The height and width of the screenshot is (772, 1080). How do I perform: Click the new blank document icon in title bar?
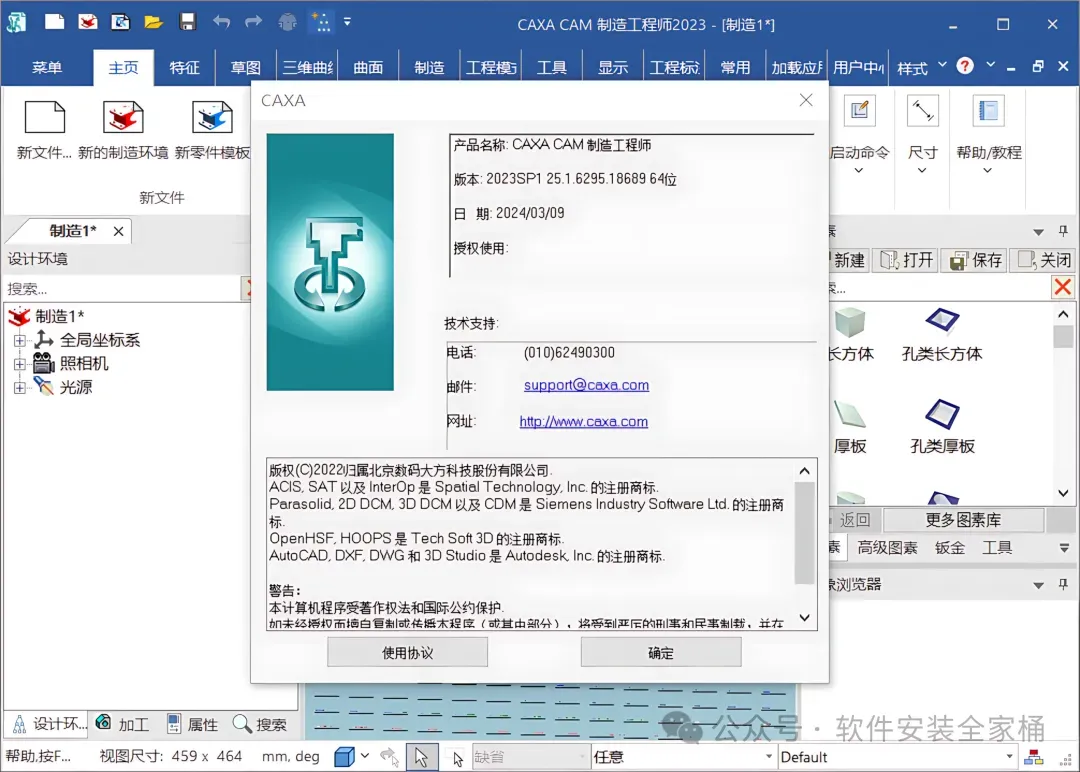54,22
